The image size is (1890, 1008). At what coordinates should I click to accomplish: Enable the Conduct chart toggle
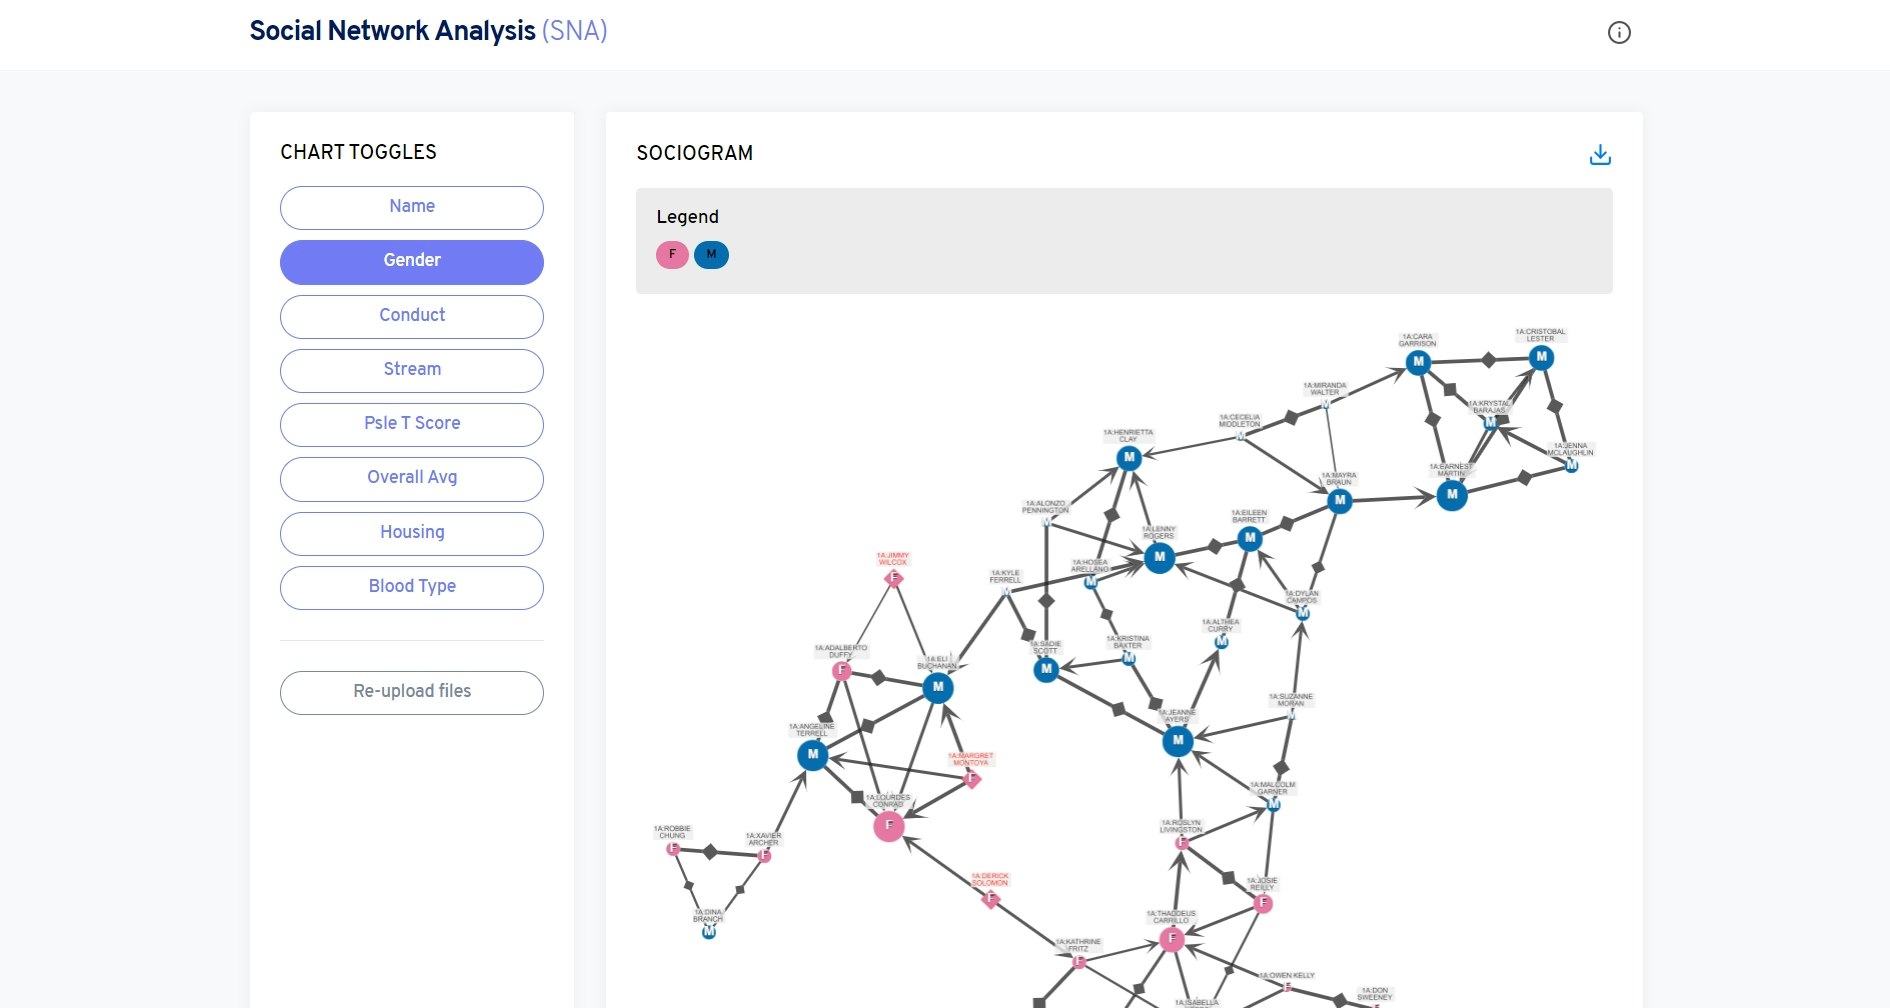point(411,316)
